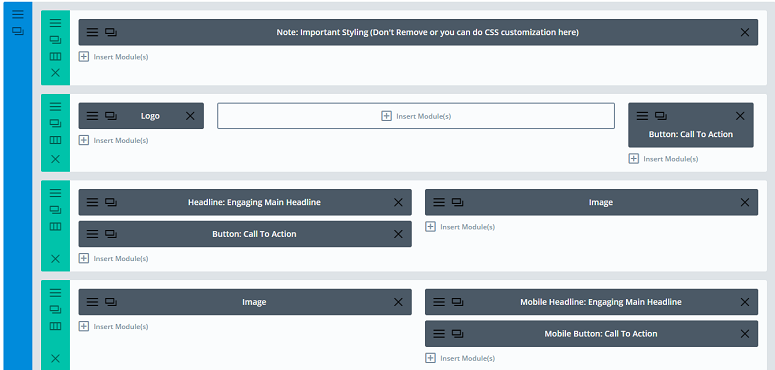Insert module below the Mobile row's Image module
The width and height of the screenshot is (775, 370).
point(114,327)
